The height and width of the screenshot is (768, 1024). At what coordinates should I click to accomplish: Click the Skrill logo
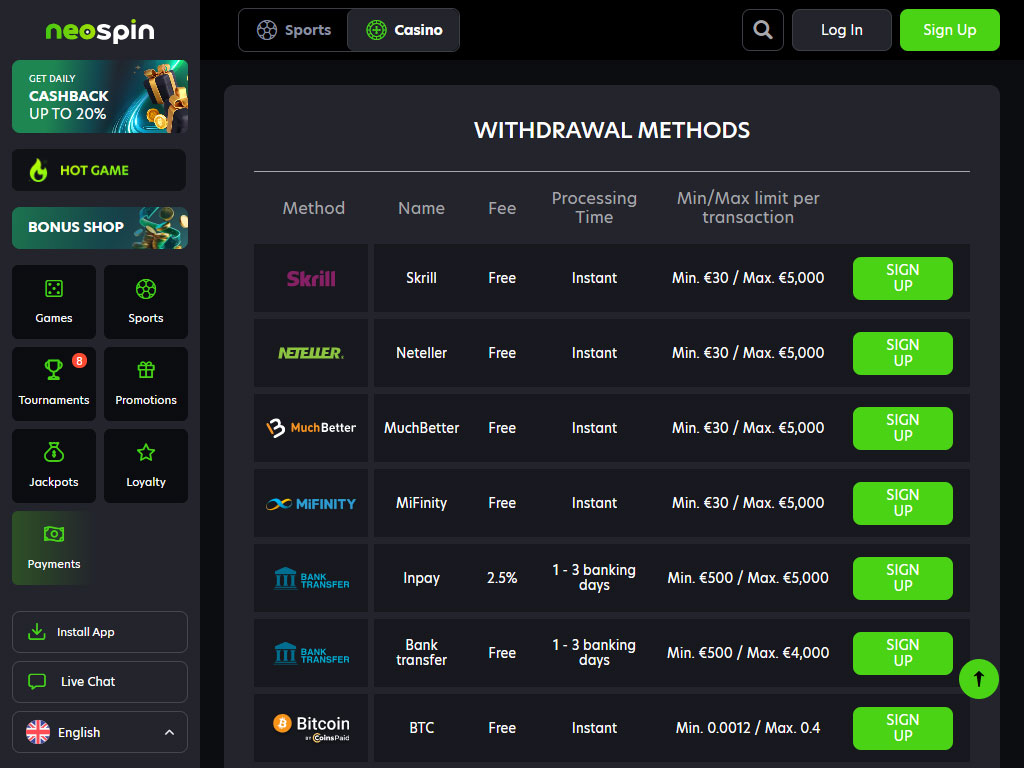[311, 279]
